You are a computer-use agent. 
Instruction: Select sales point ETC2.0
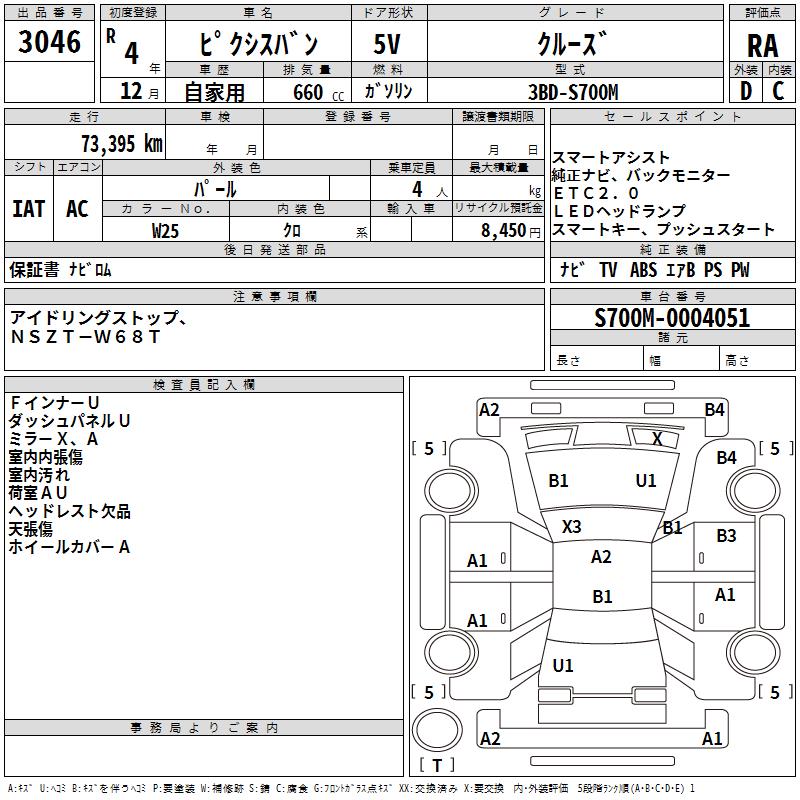(x=595, y=193)
